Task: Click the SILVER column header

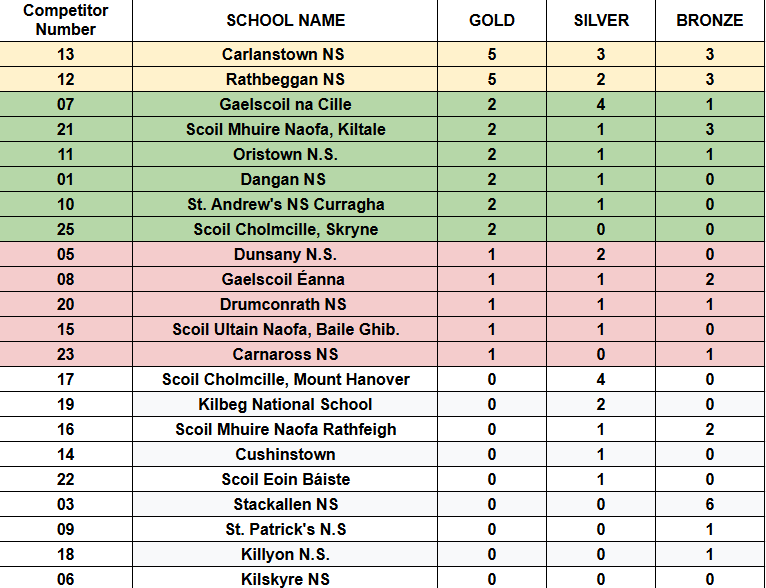Action: coord(600,20)
